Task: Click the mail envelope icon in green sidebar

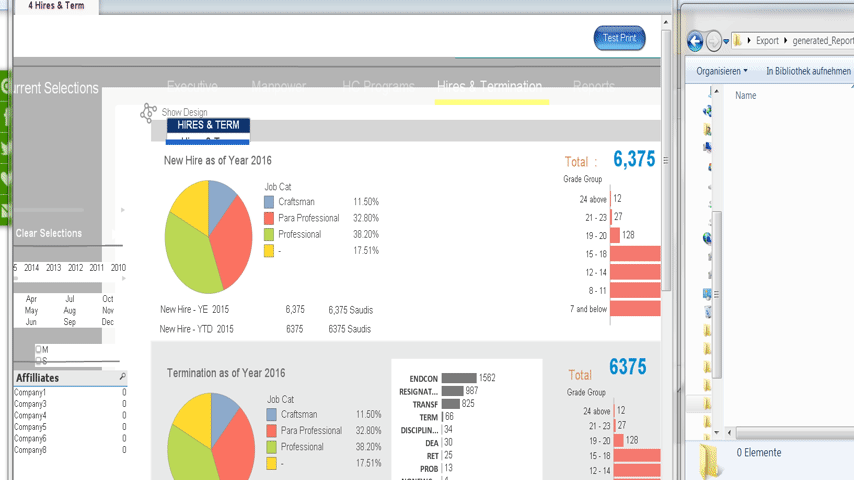Action: 5,211
